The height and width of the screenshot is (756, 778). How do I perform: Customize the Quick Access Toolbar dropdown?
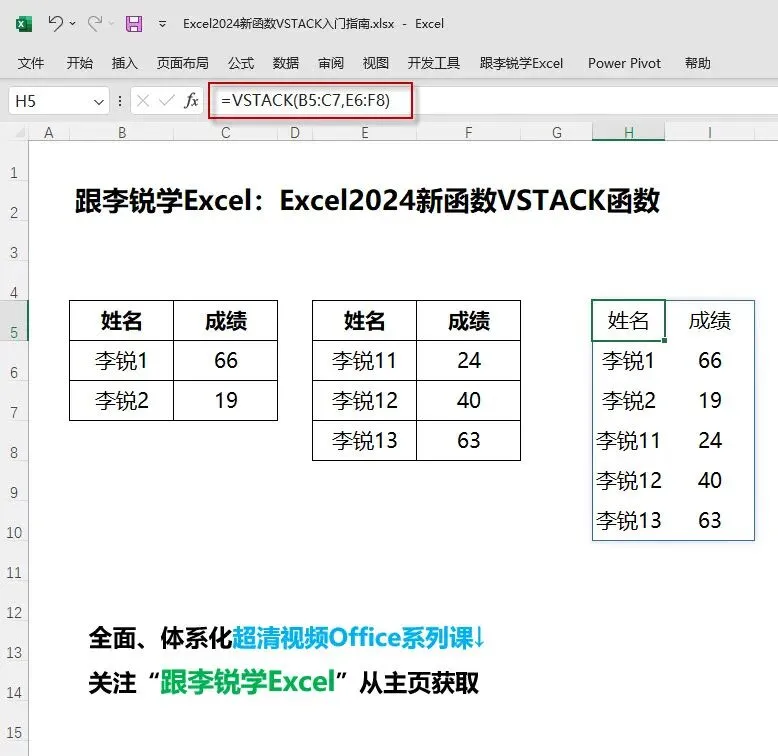coord(162,24)
